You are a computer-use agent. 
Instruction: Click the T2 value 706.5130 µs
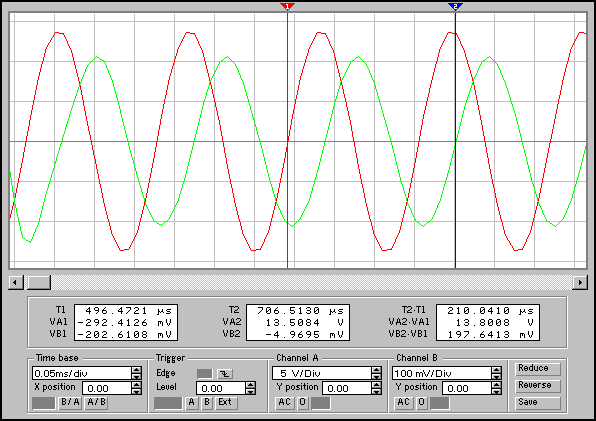(x=300, y=310)
